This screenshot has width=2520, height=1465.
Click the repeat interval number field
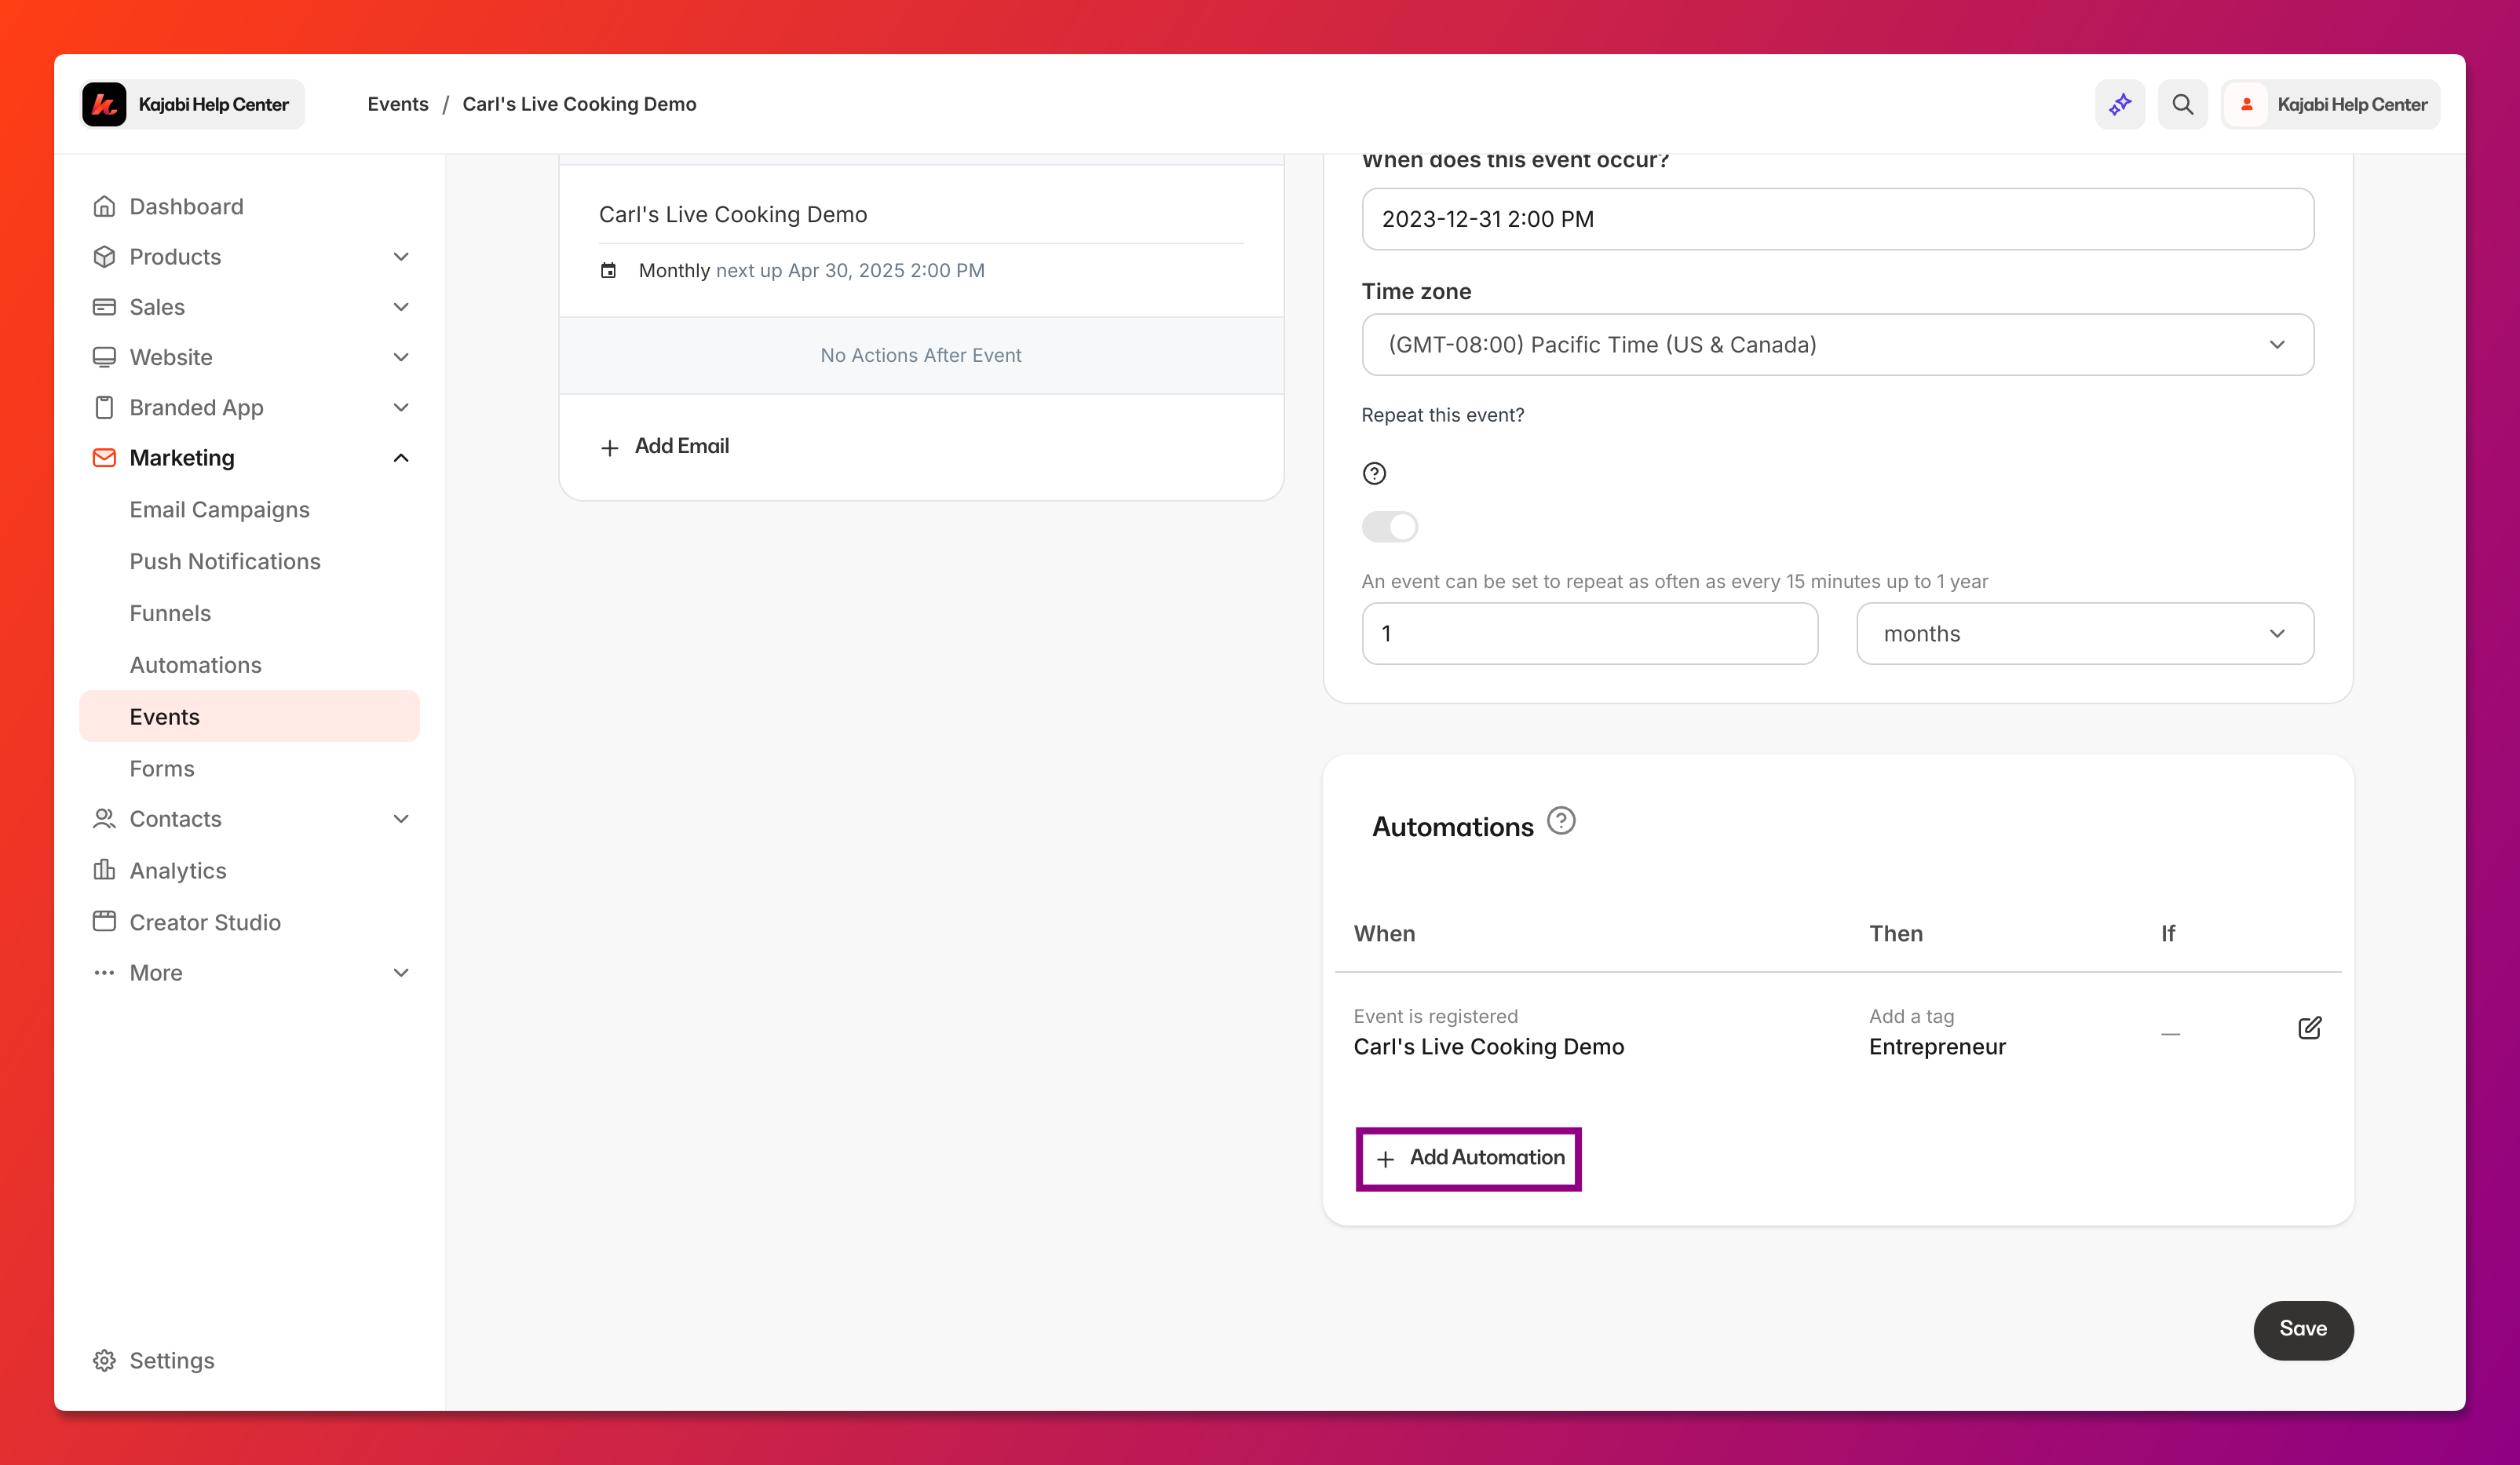tap(1589, 633)
